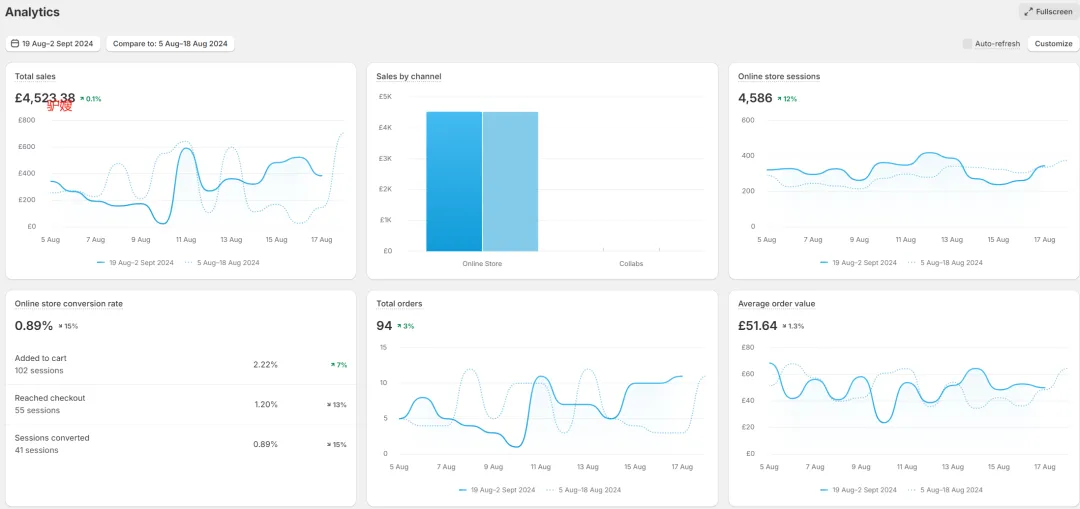The height and width of the screenshot is (509, 1080).
Task: Click the 13% decrease indicator in Reached checkout row
Action: point(337,405)
